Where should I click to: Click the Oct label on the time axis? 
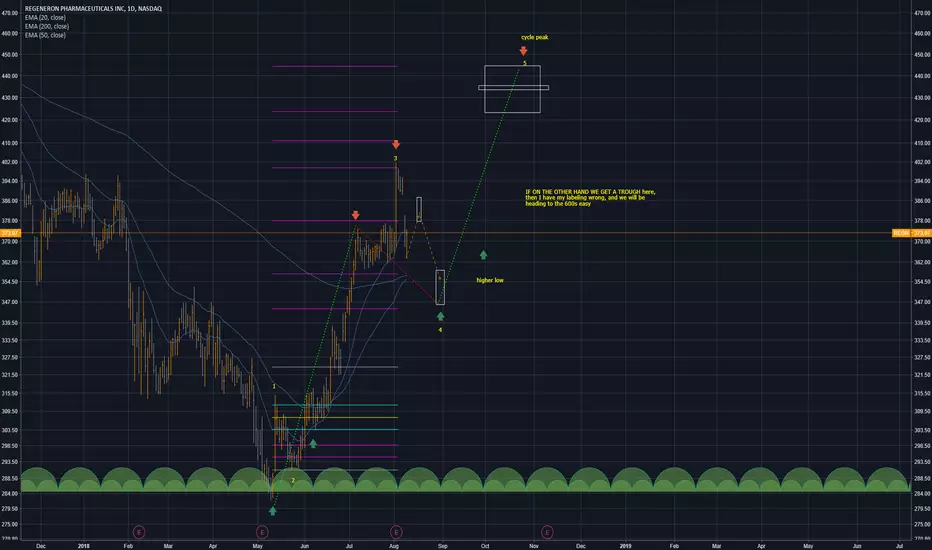tap(485, 546)
